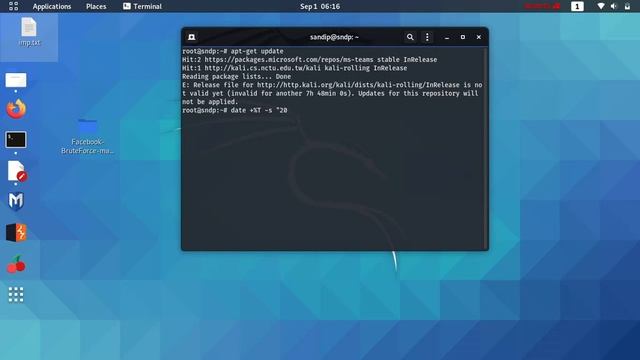Click the kali.cs.nctu.edu.tw Hit:1 line
Viewport: 640px width, 360px height.
[x=294, y=68]
